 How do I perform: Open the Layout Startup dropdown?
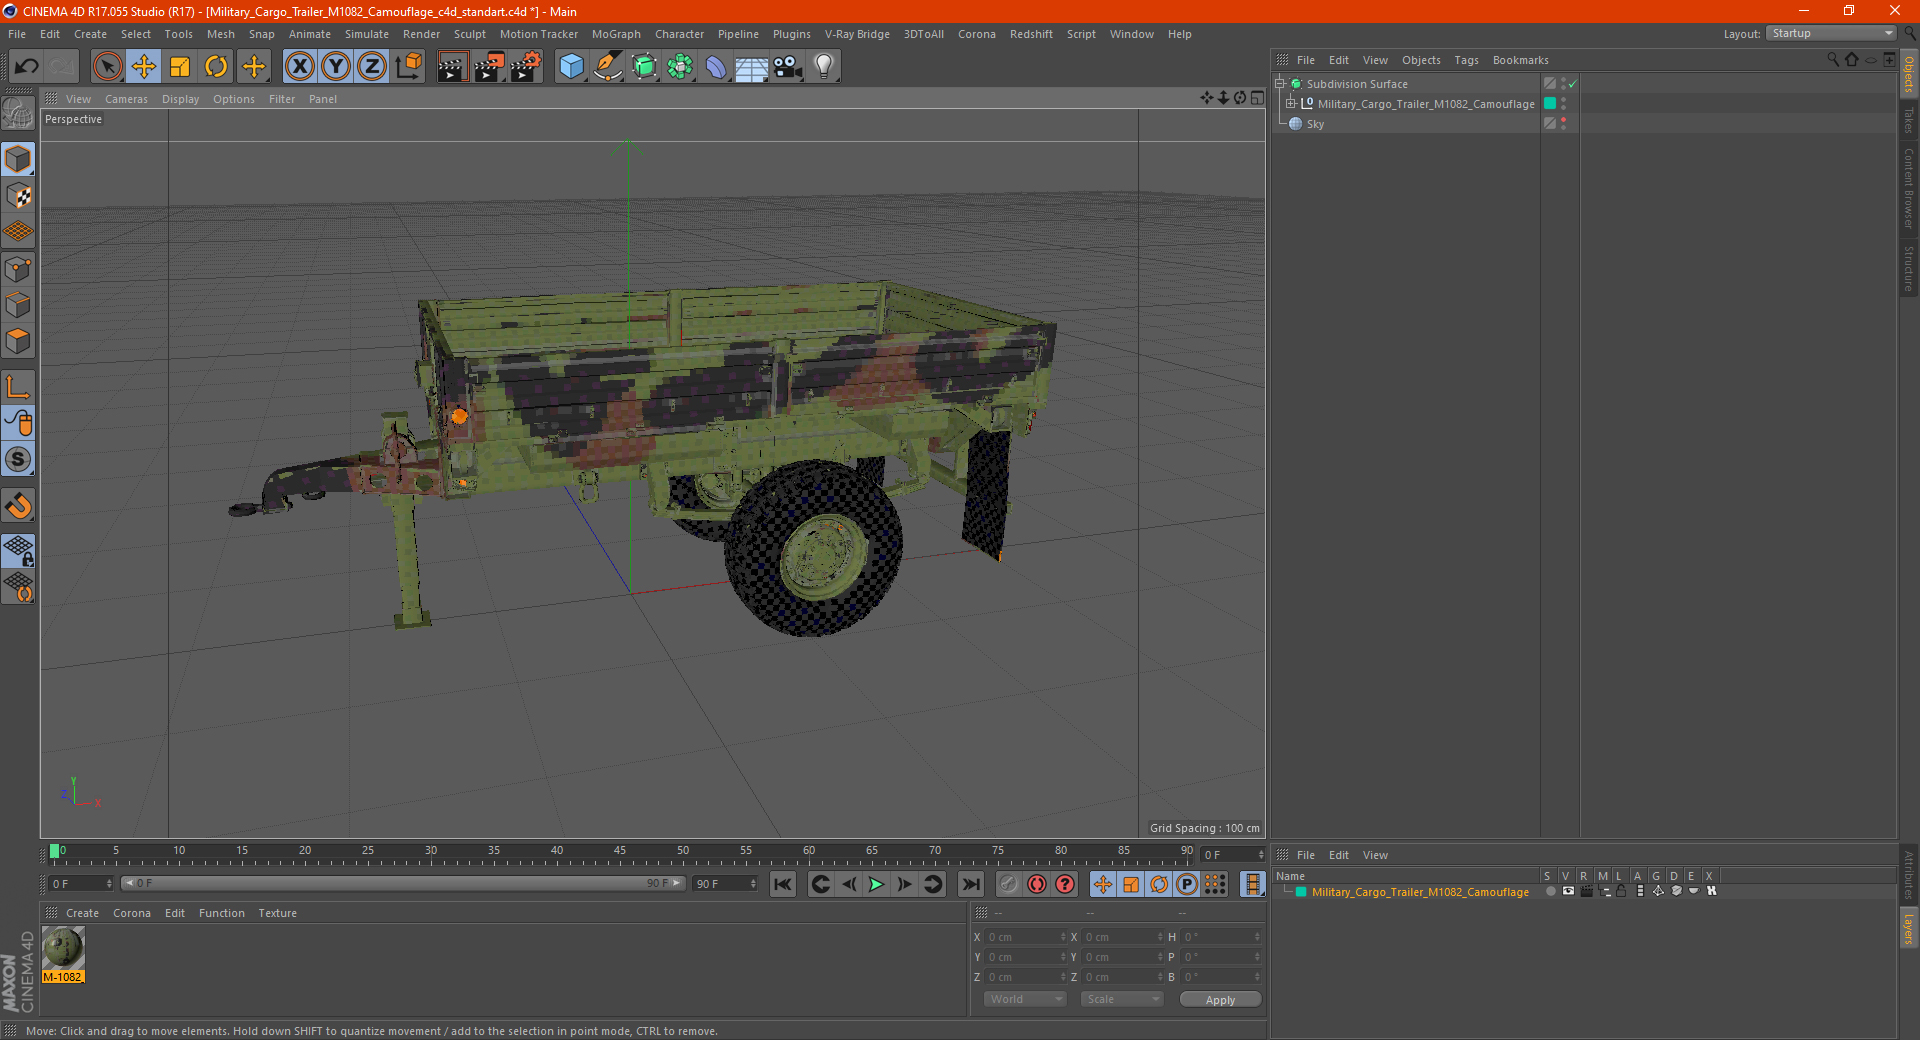point(1832,34)
